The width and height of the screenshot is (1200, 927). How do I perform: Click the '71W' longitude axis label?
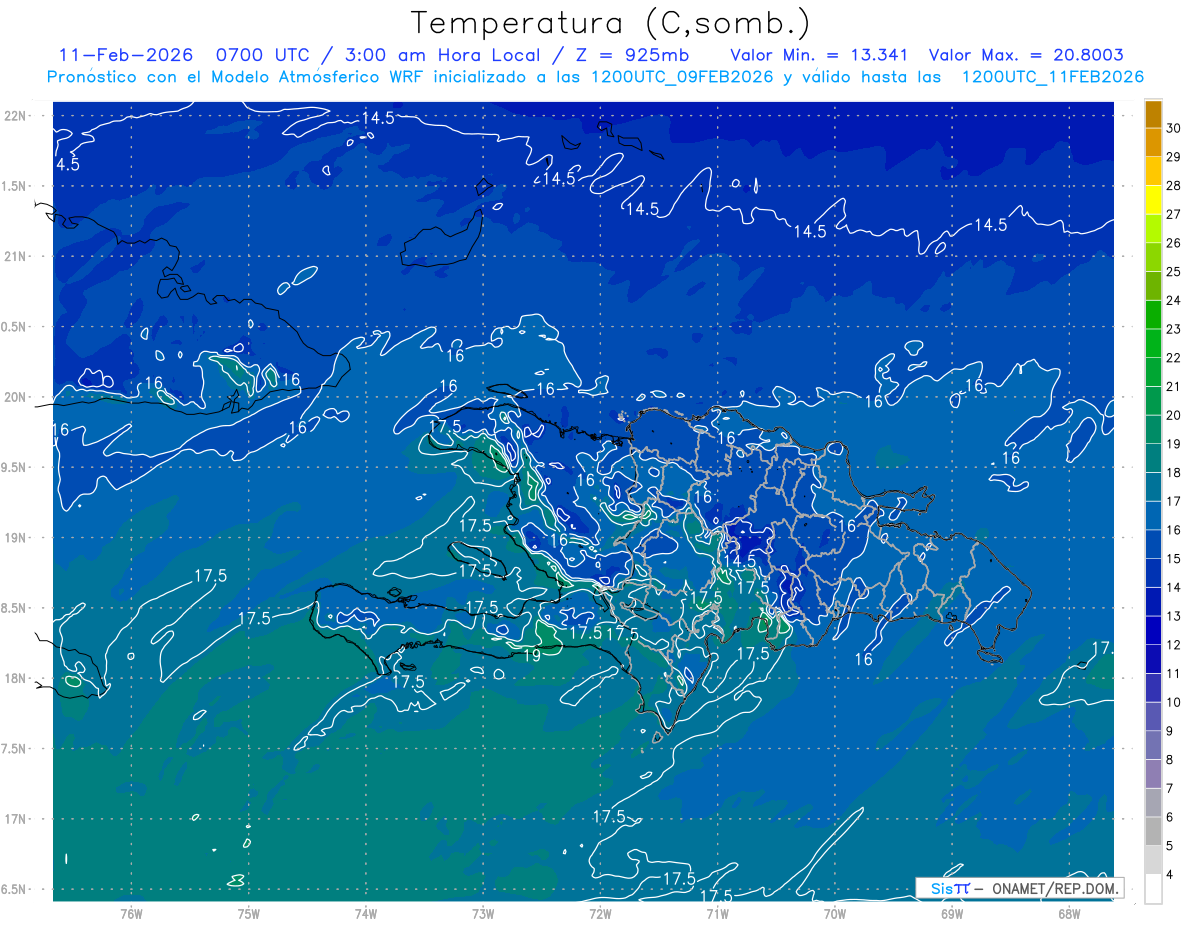(x=717, y=913)
